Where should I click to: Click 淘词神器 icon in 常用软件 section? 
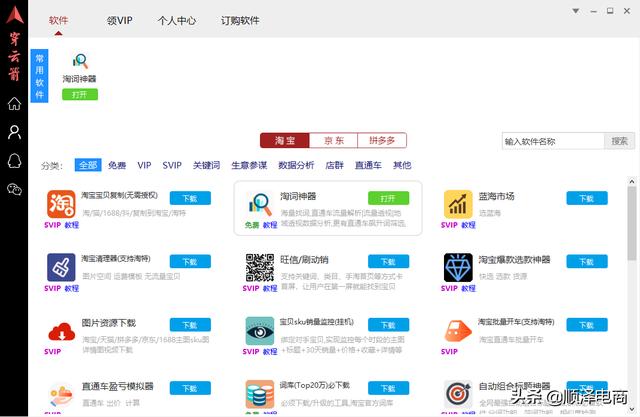(80, 61)
